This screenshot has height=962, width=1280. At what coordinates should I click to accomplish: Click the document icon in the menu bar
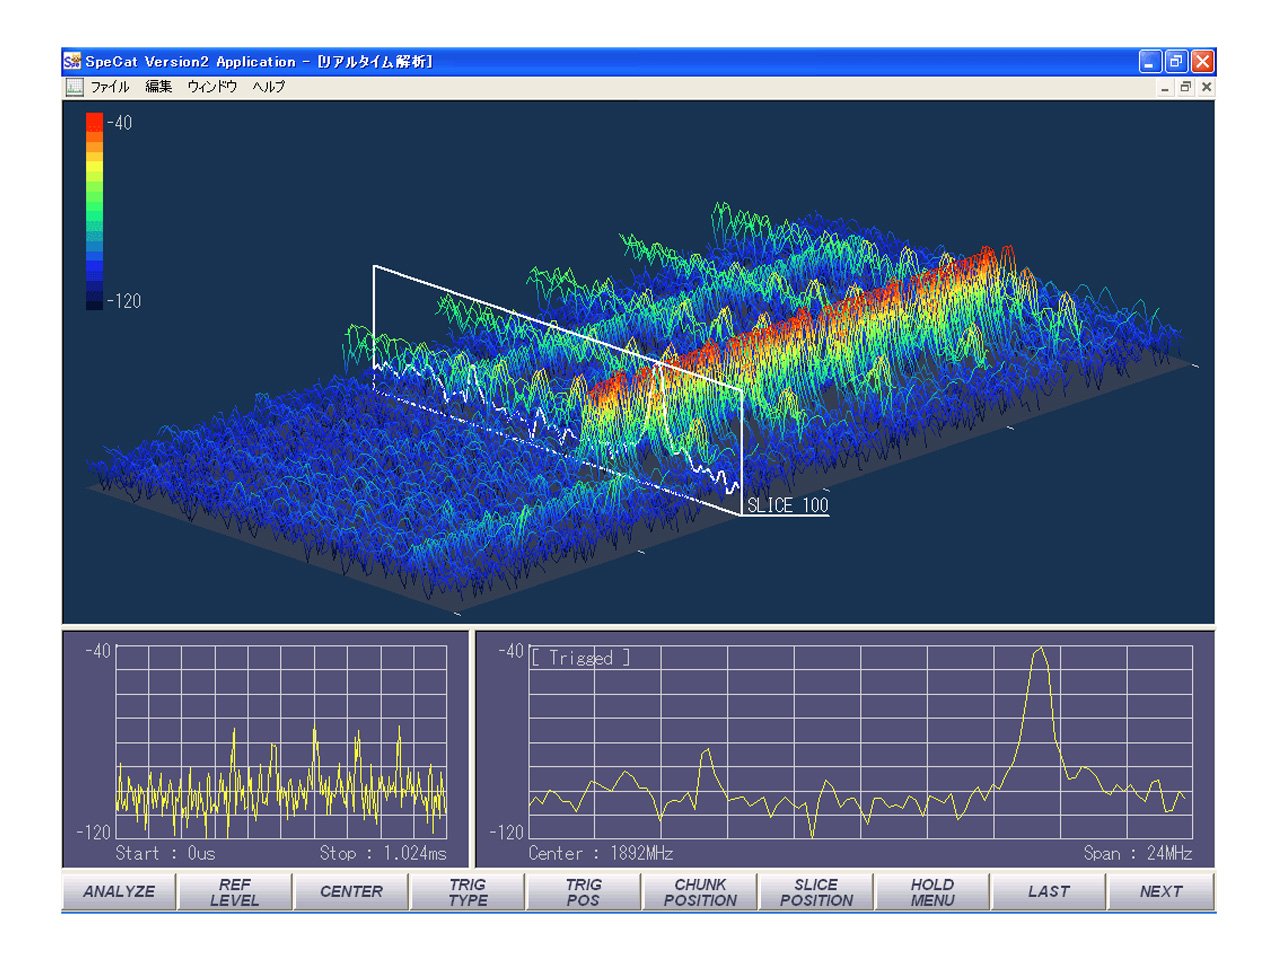74,87
